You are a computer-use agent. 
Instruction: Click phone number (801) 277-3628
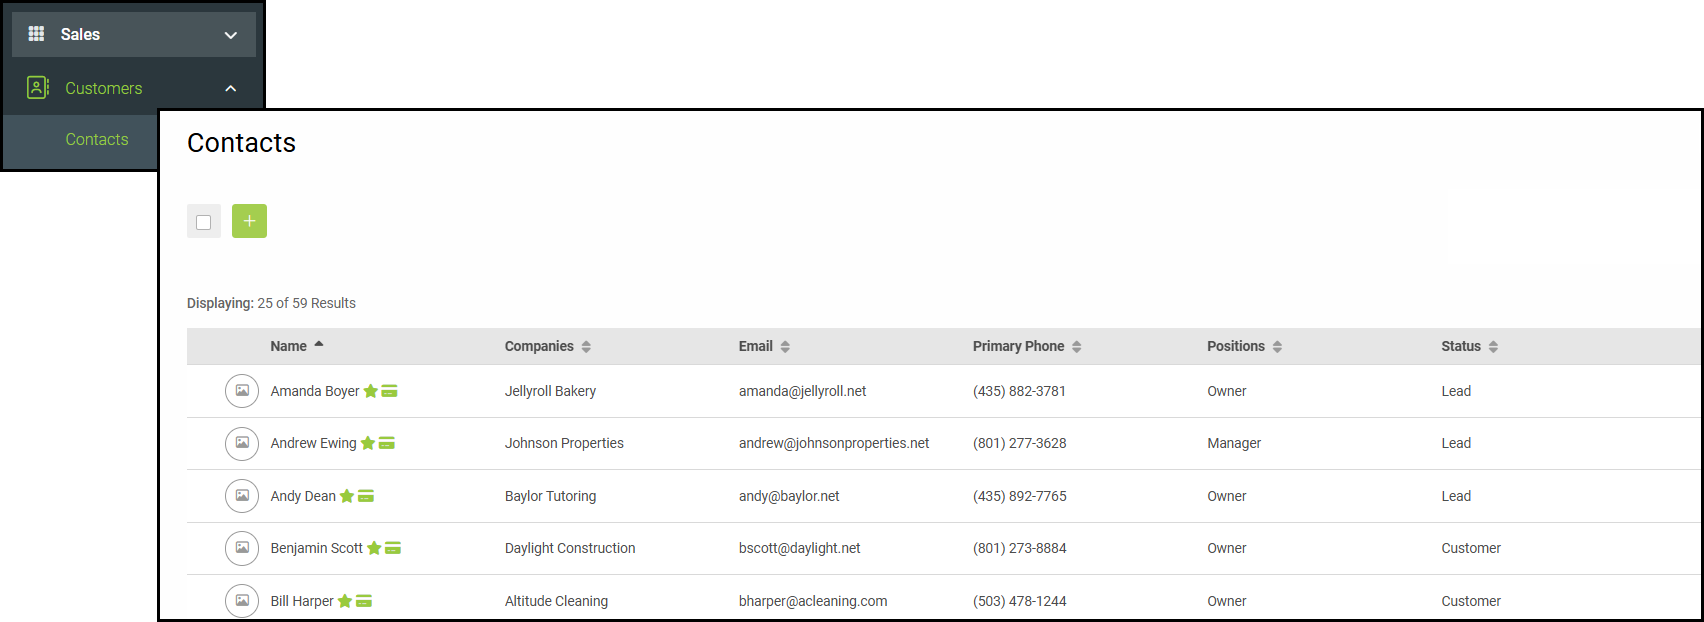[1019, 443]
